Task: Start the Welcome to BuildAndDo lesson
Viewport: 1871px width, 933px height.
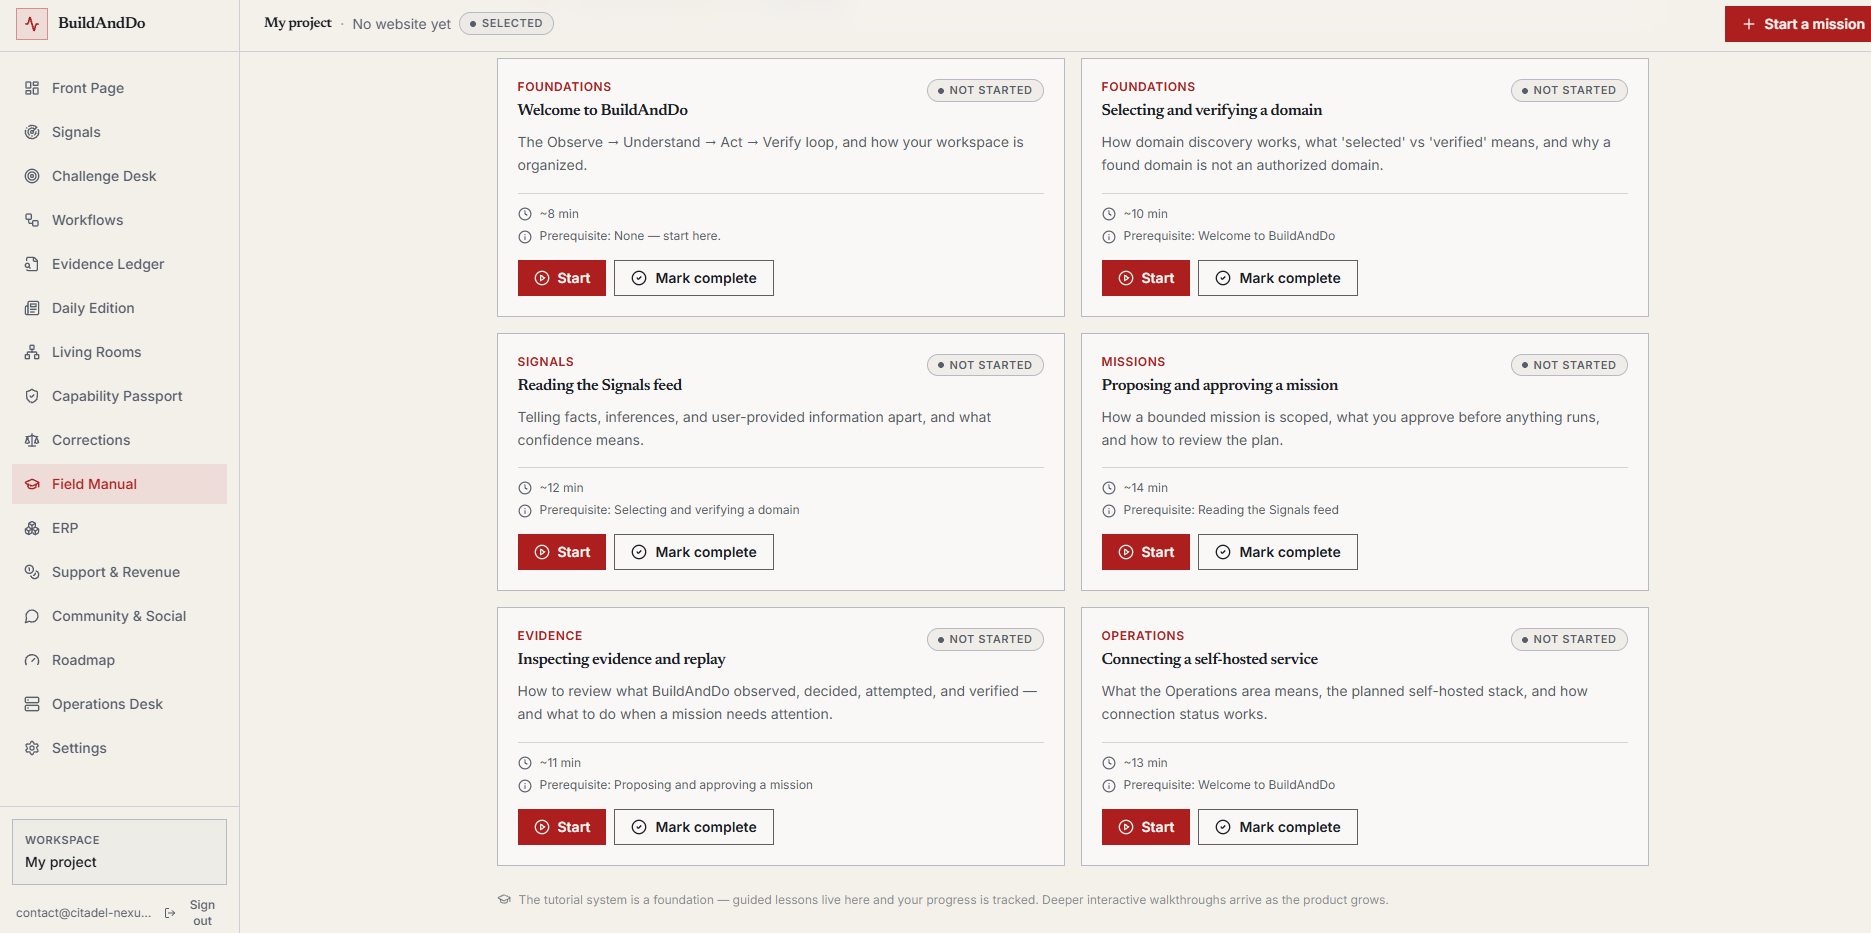Action: coord(562,278)
